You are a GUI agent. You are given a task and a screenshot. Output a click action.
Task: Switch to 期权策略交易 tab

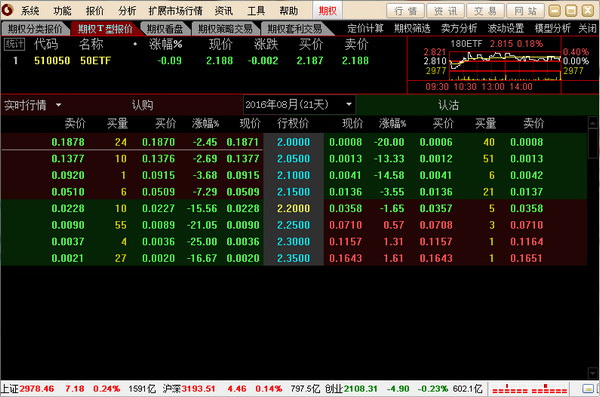[x=225, y=29]
